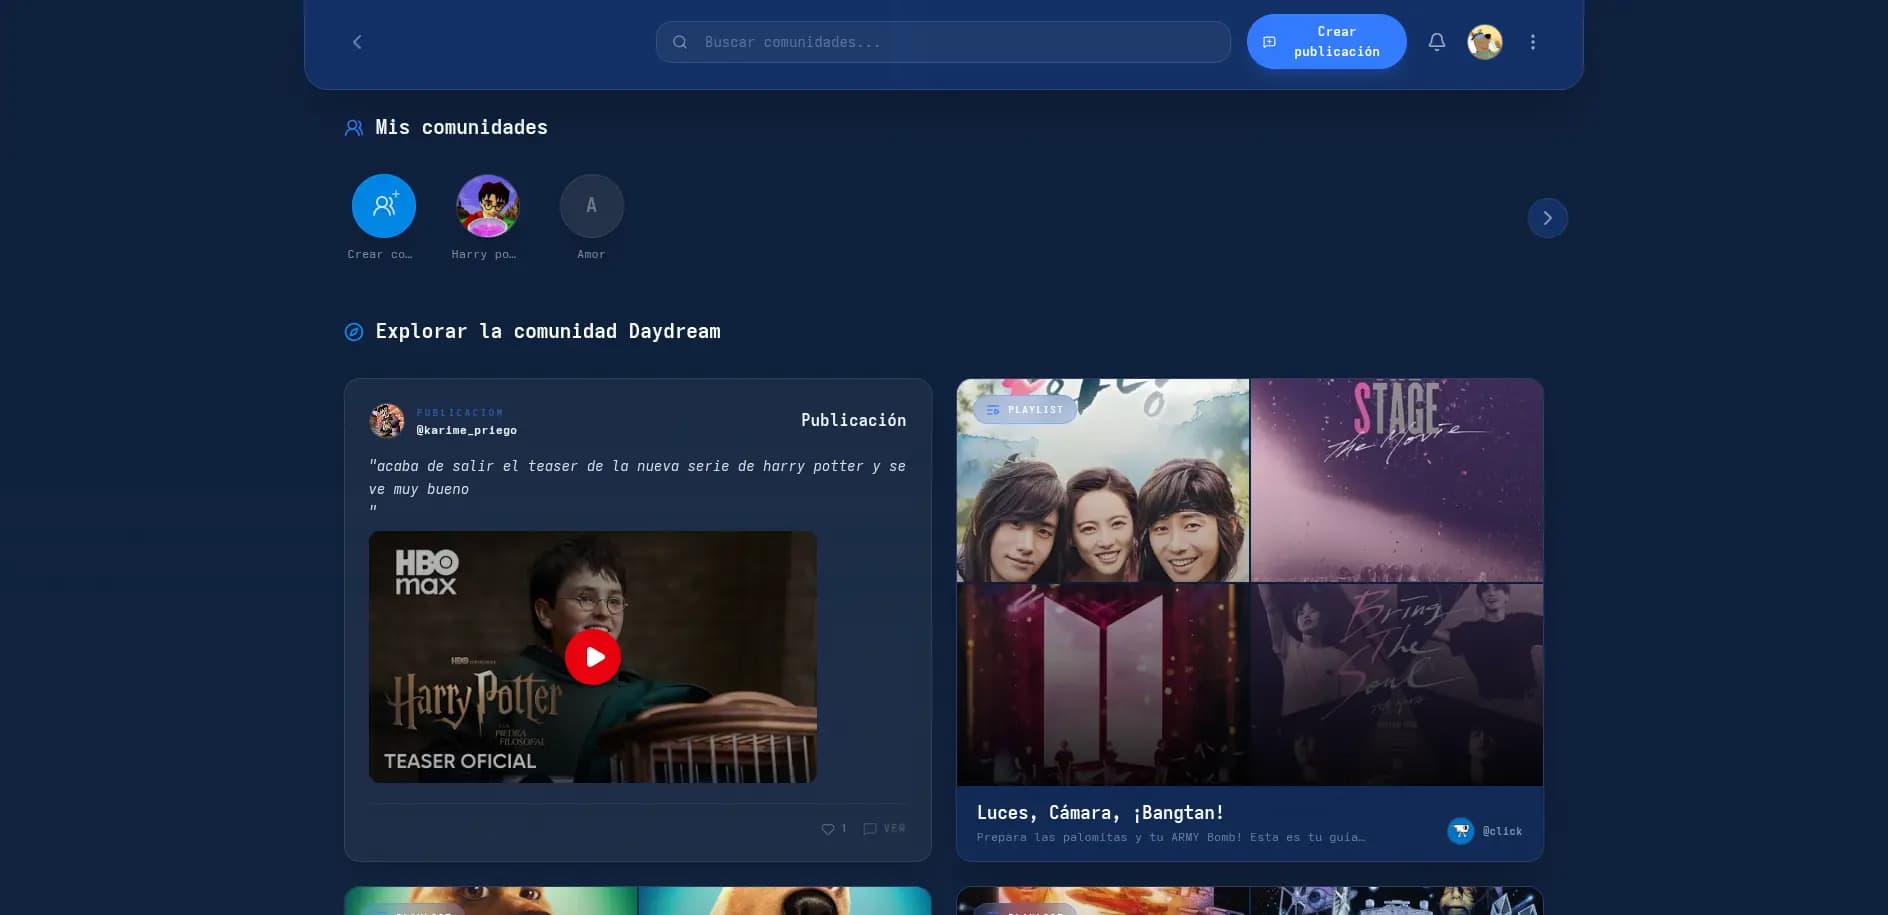
Task: Click the Publicación label on the post
Action: (853, 420)
